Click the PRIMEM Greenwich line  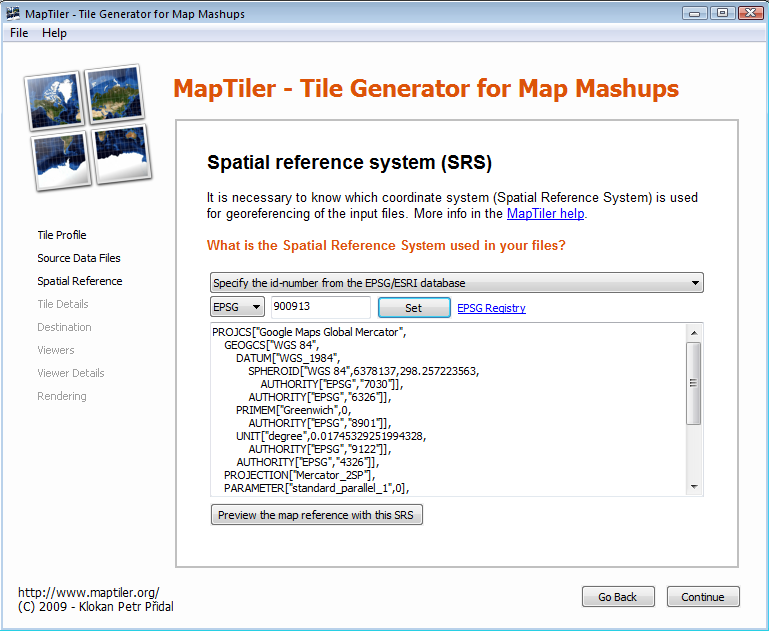coord(293,410)
